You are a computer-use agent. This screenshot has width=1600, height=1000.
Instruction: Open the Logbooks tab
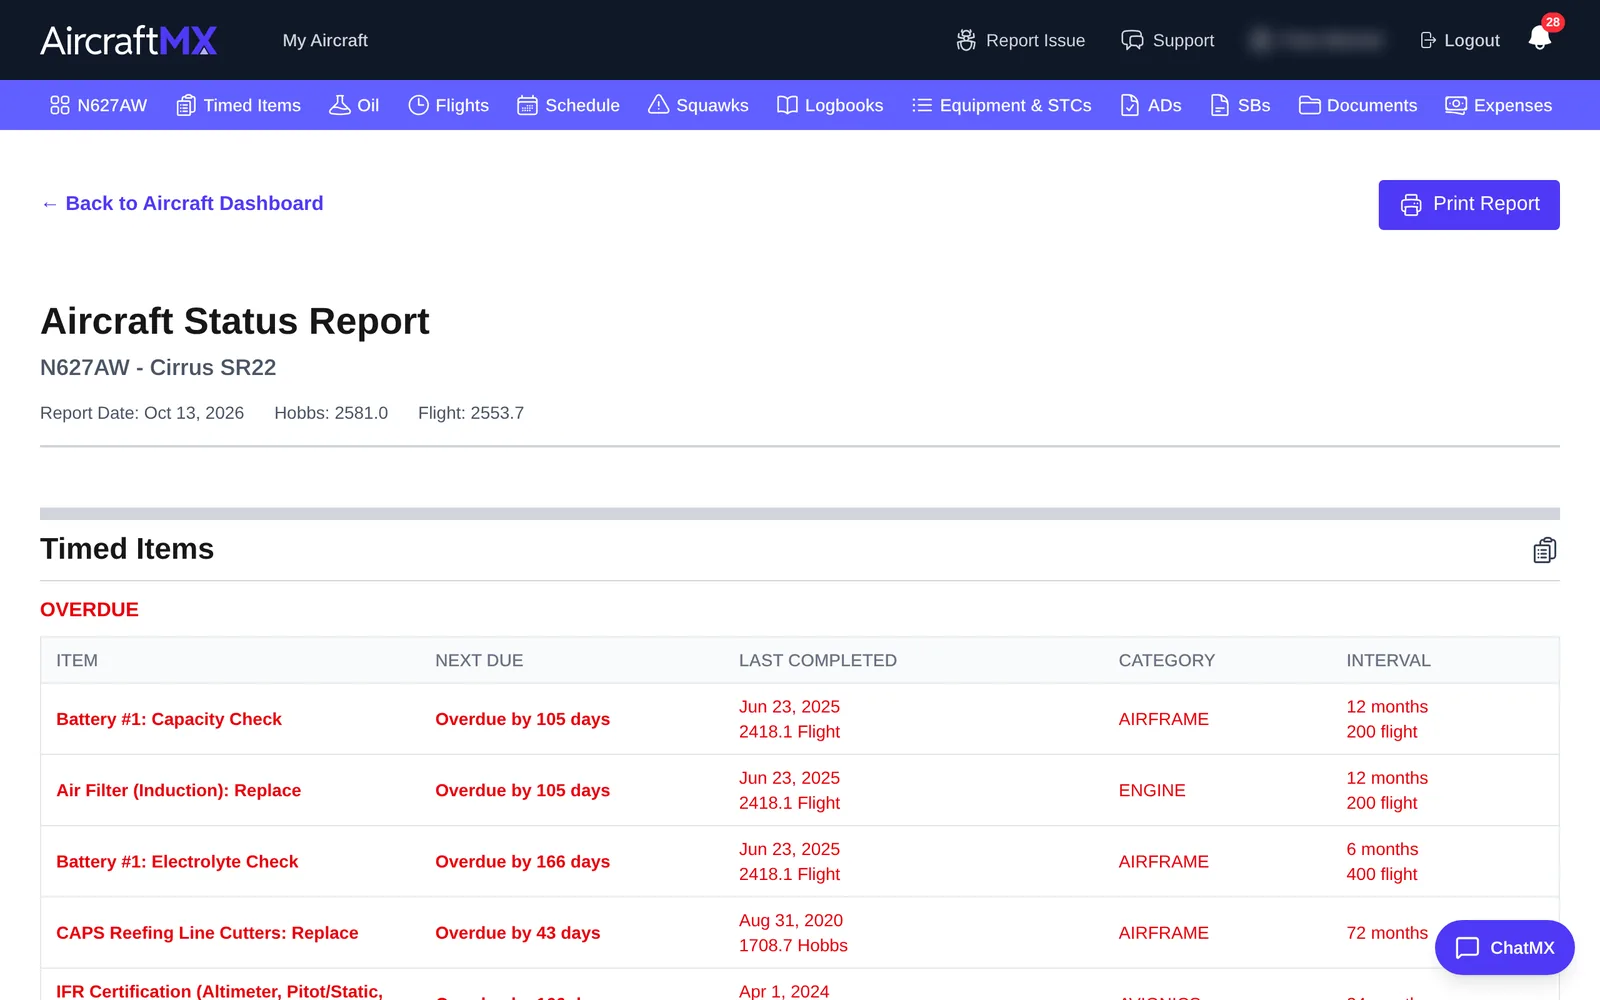pyautogui.click(x=830, y=105)
